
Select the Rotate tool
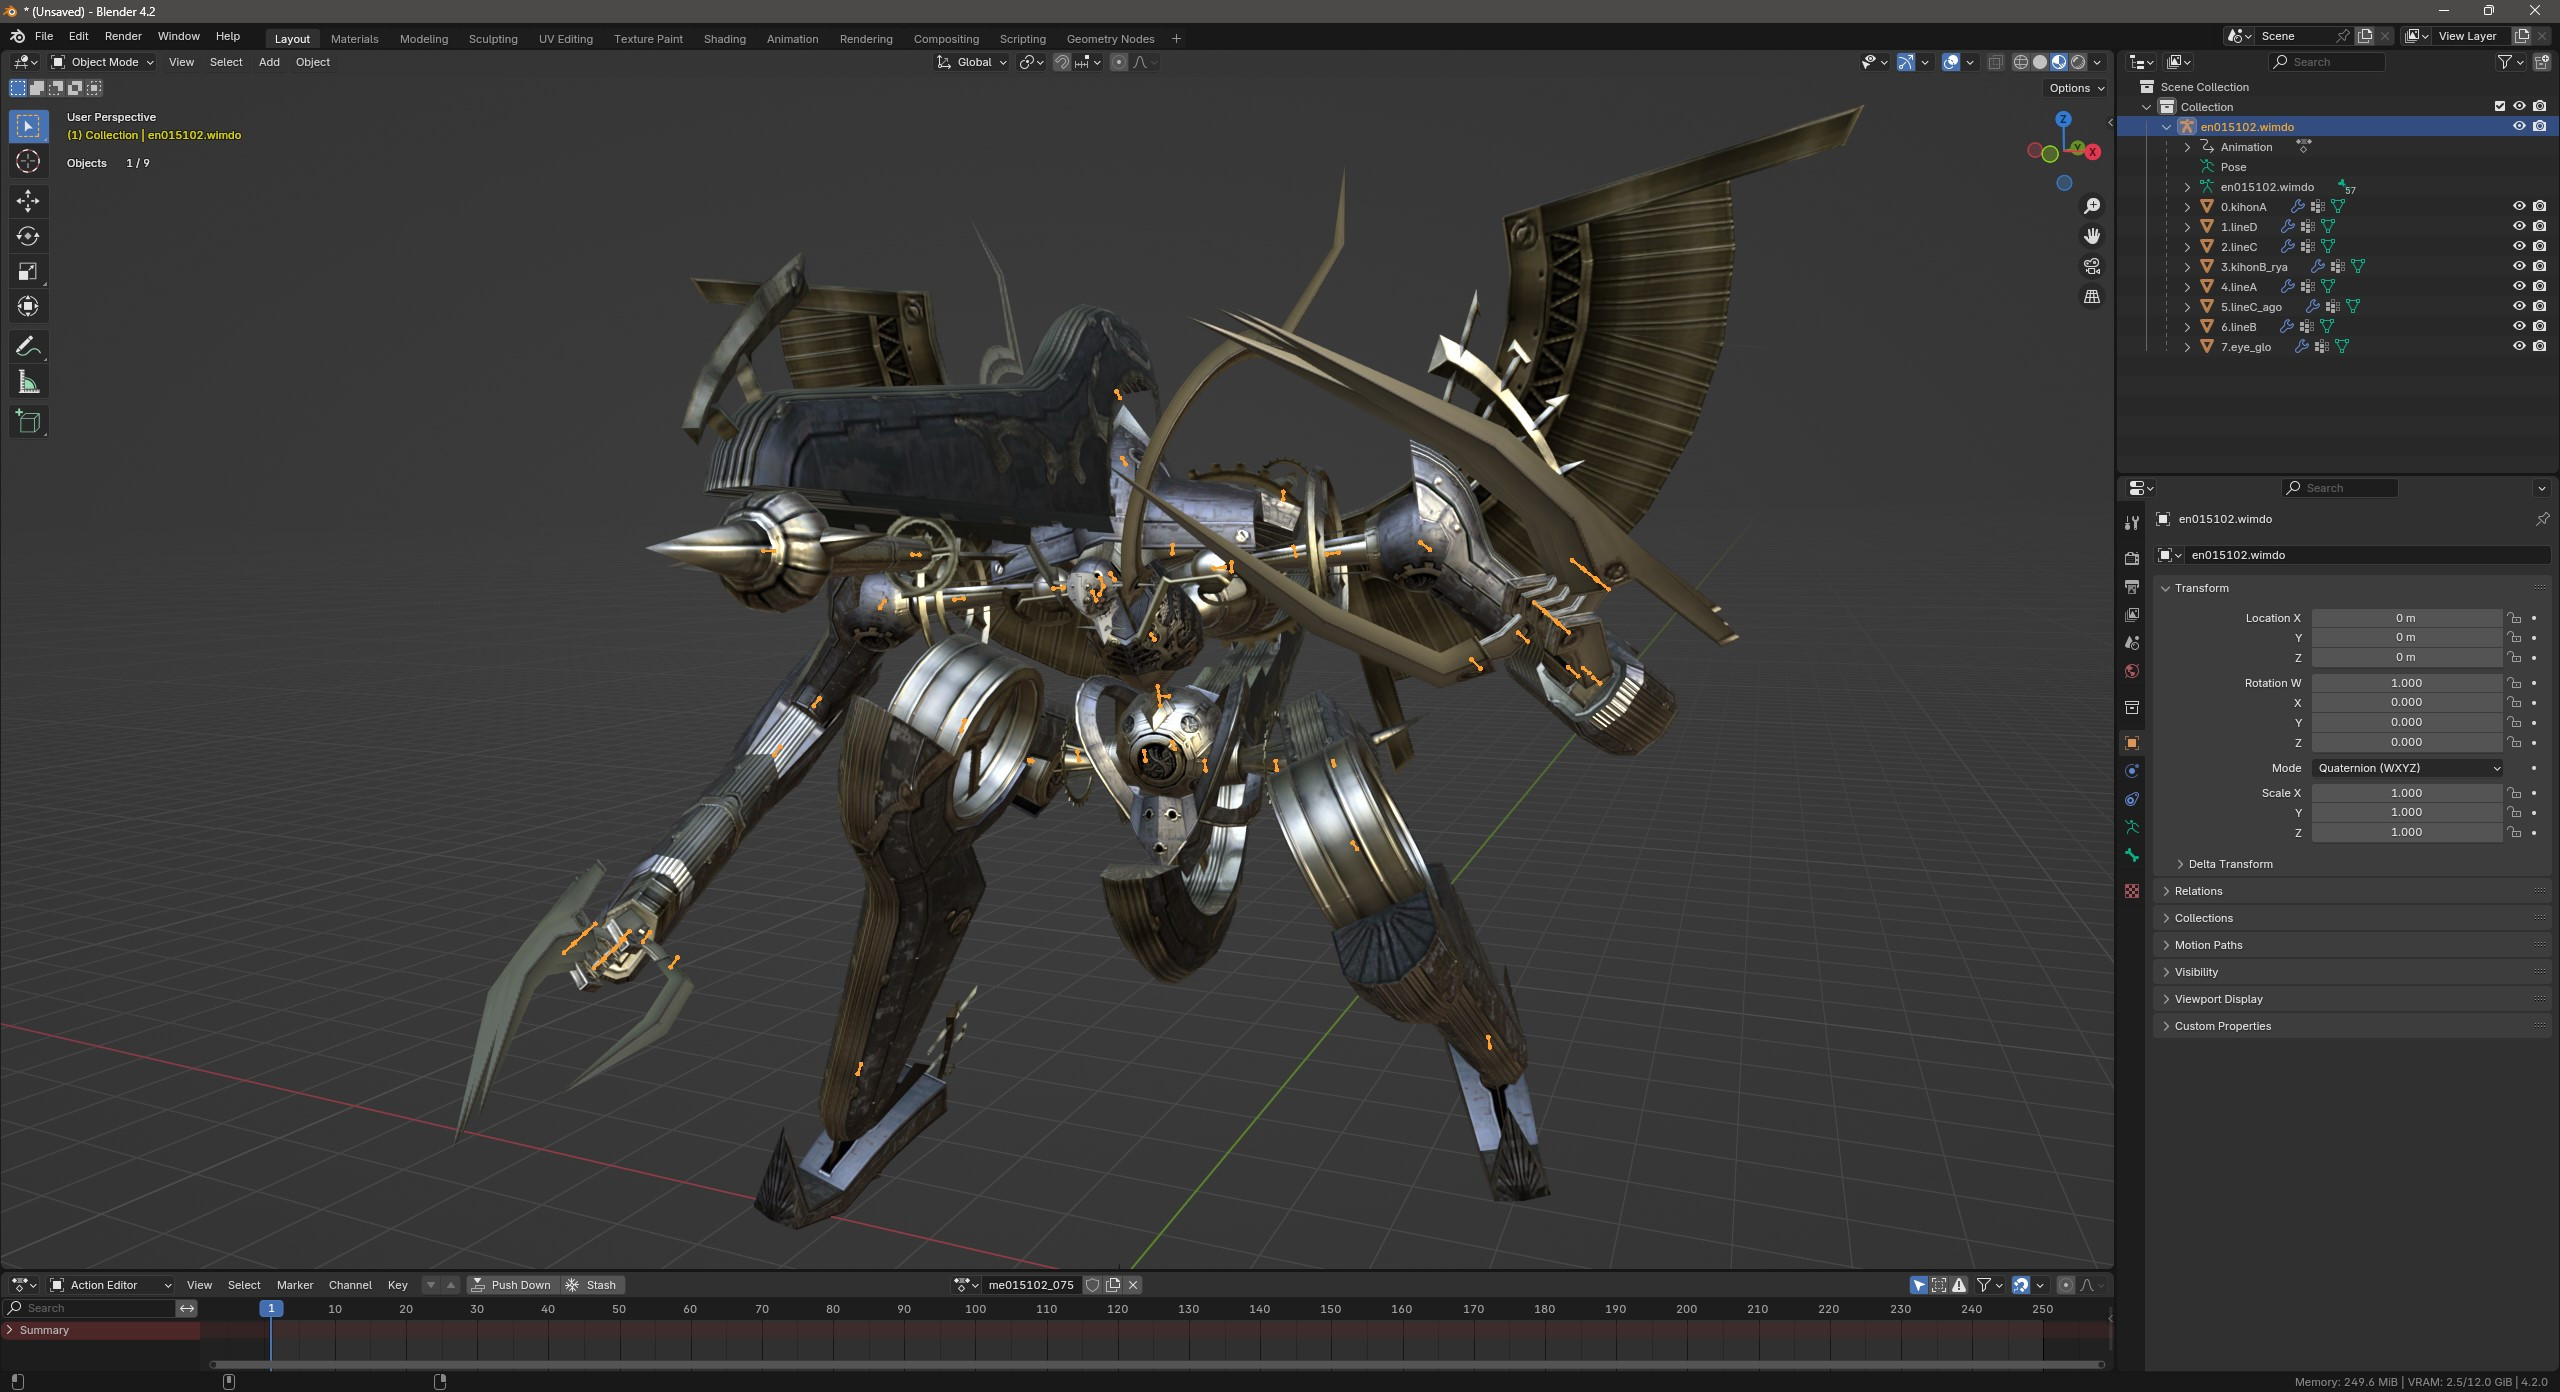coord(28,236)
